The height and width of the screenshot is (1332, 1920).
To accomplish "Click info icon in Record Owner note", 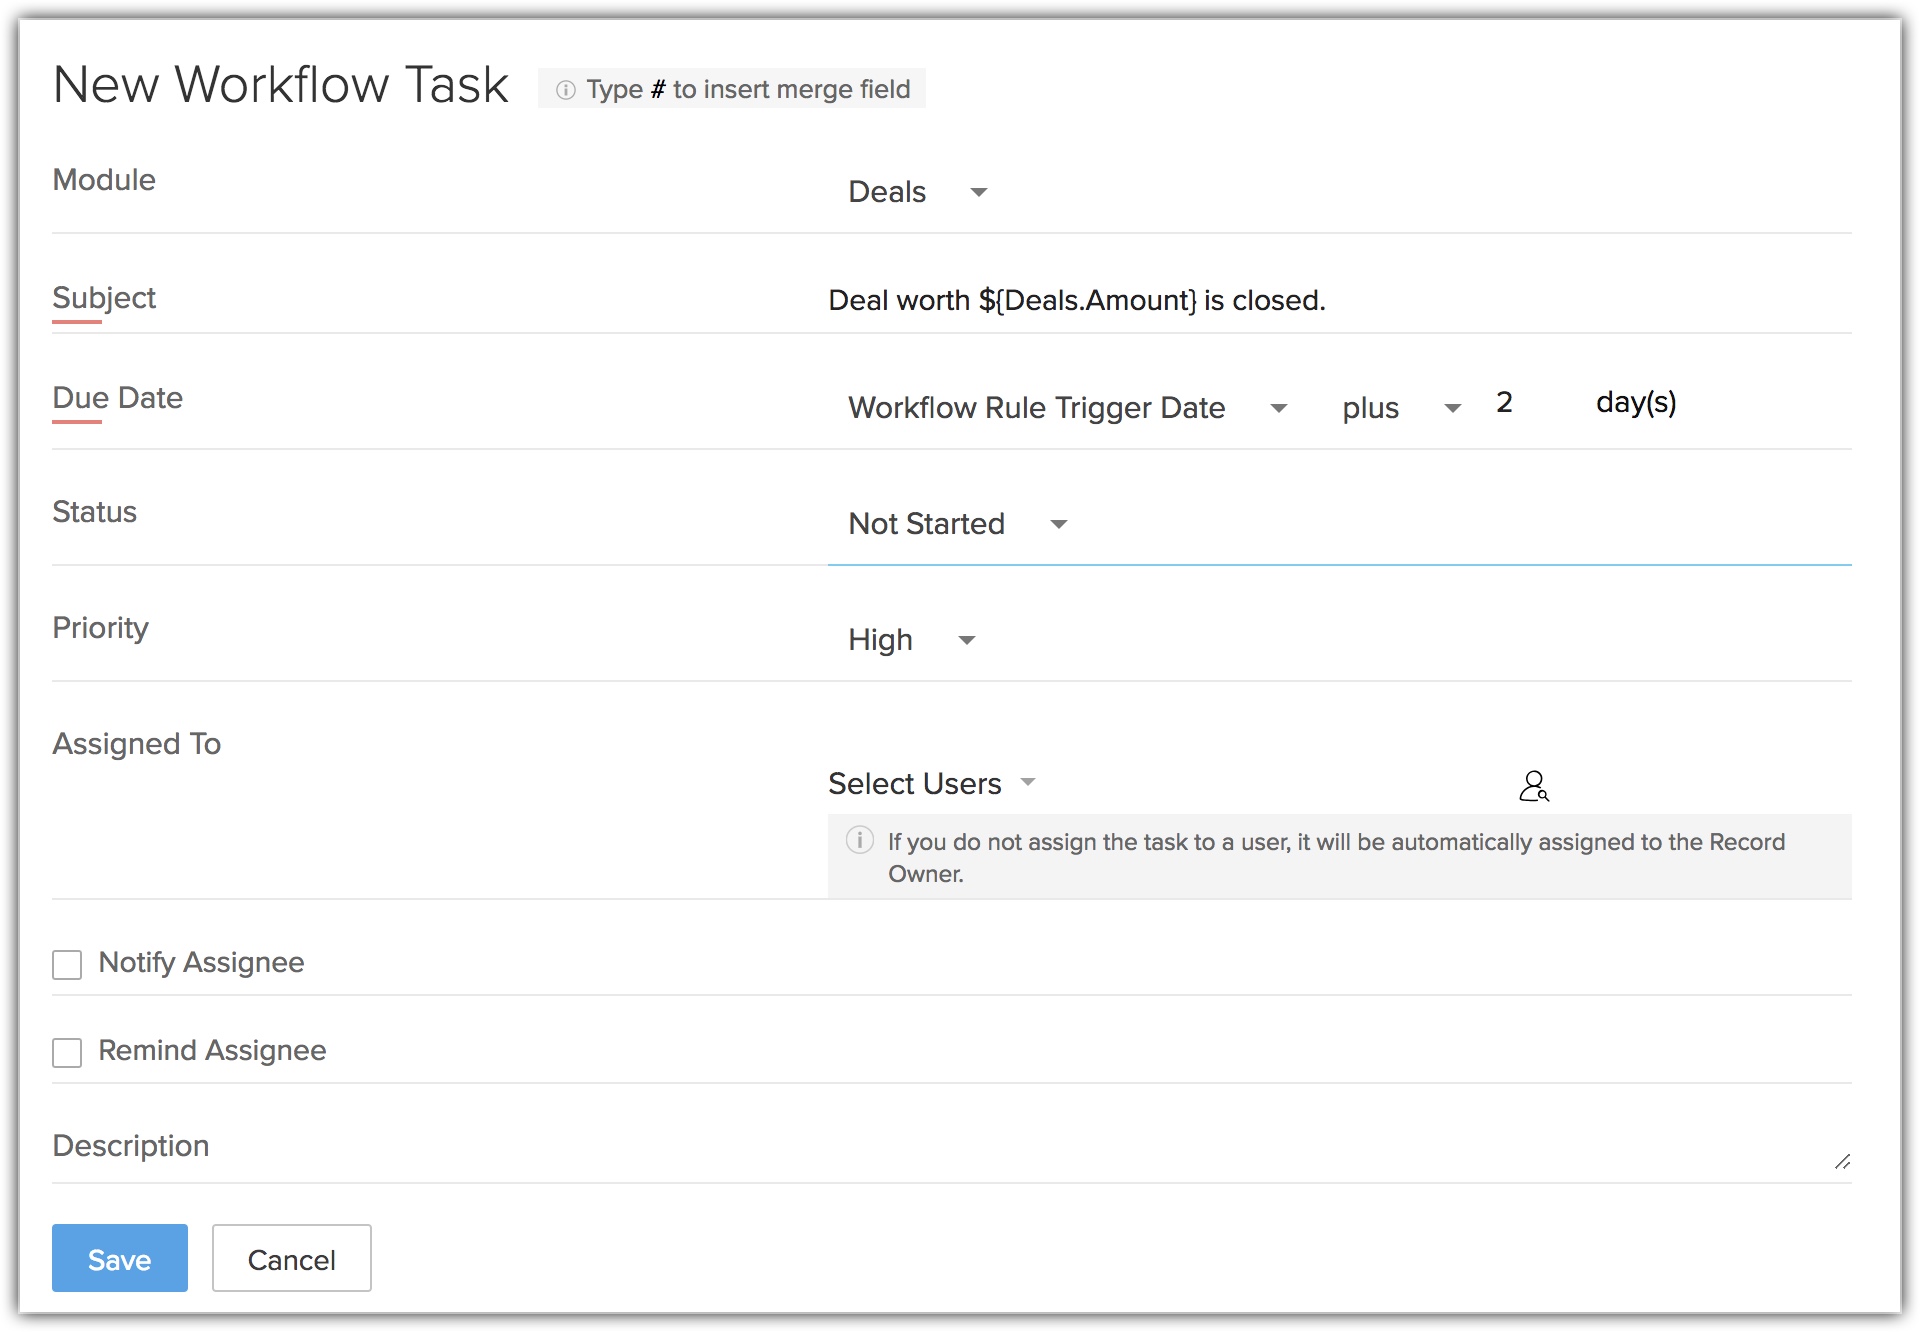I will pyautogui.click(x=859, y=840).
